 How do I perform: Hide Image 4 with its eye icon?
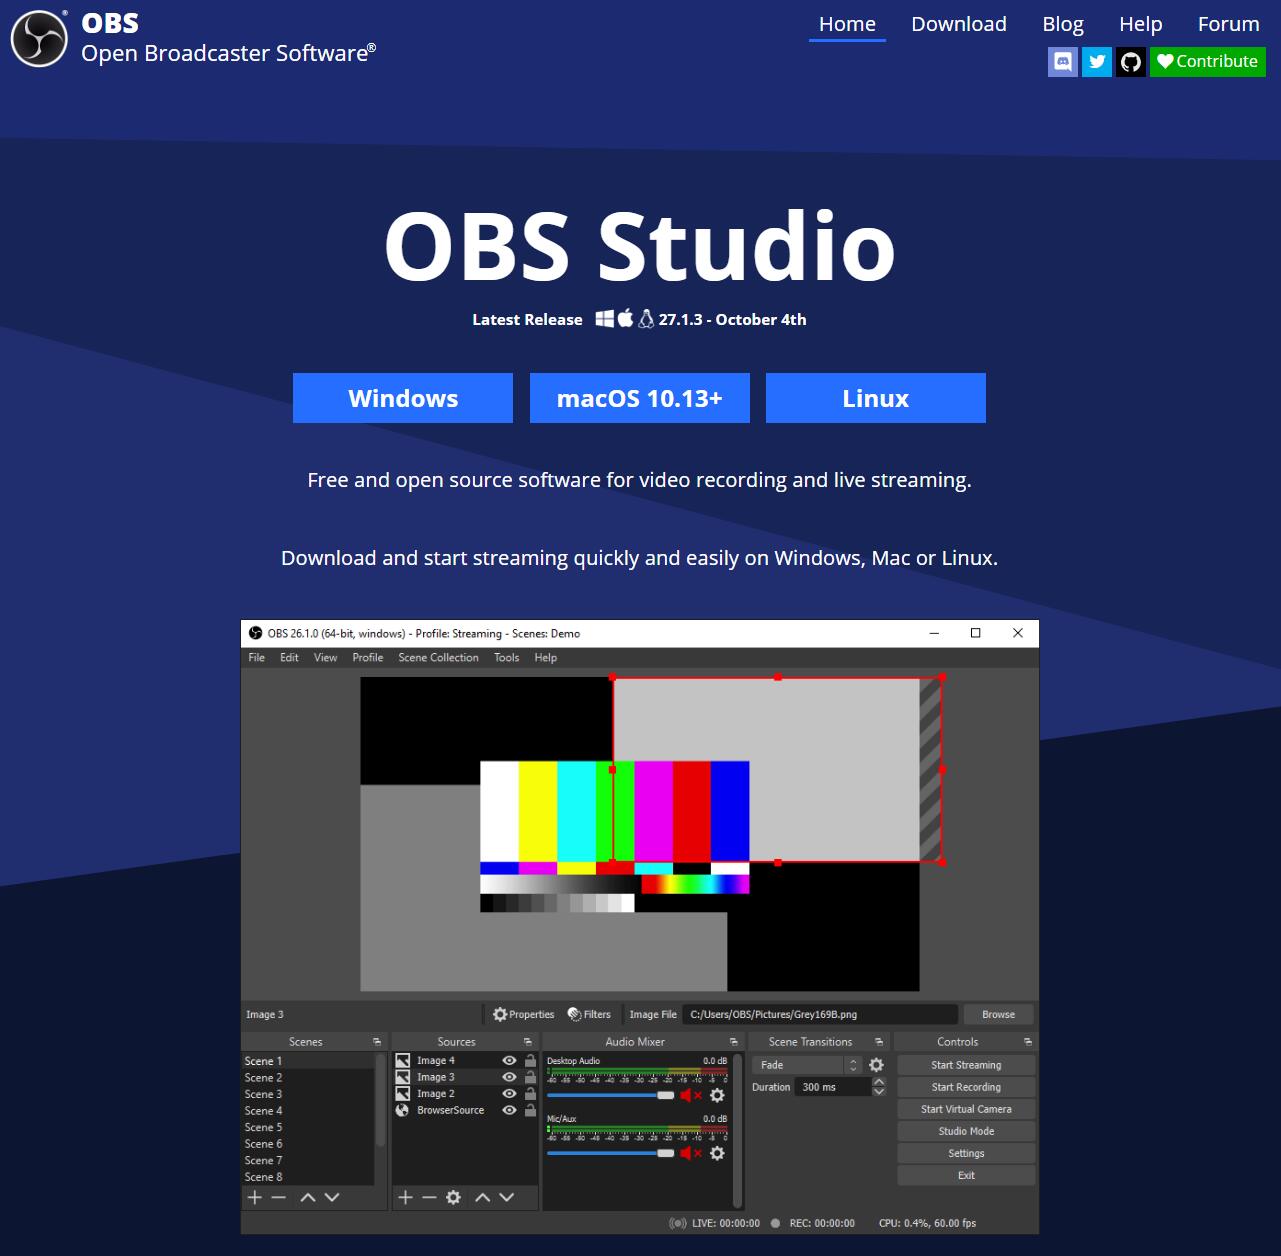[509, 1061]
